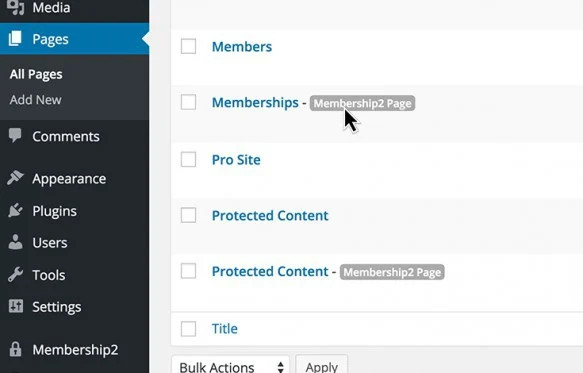583x373 pixels.
Task: Open Settings sliders icon
Action: (16, 306)
